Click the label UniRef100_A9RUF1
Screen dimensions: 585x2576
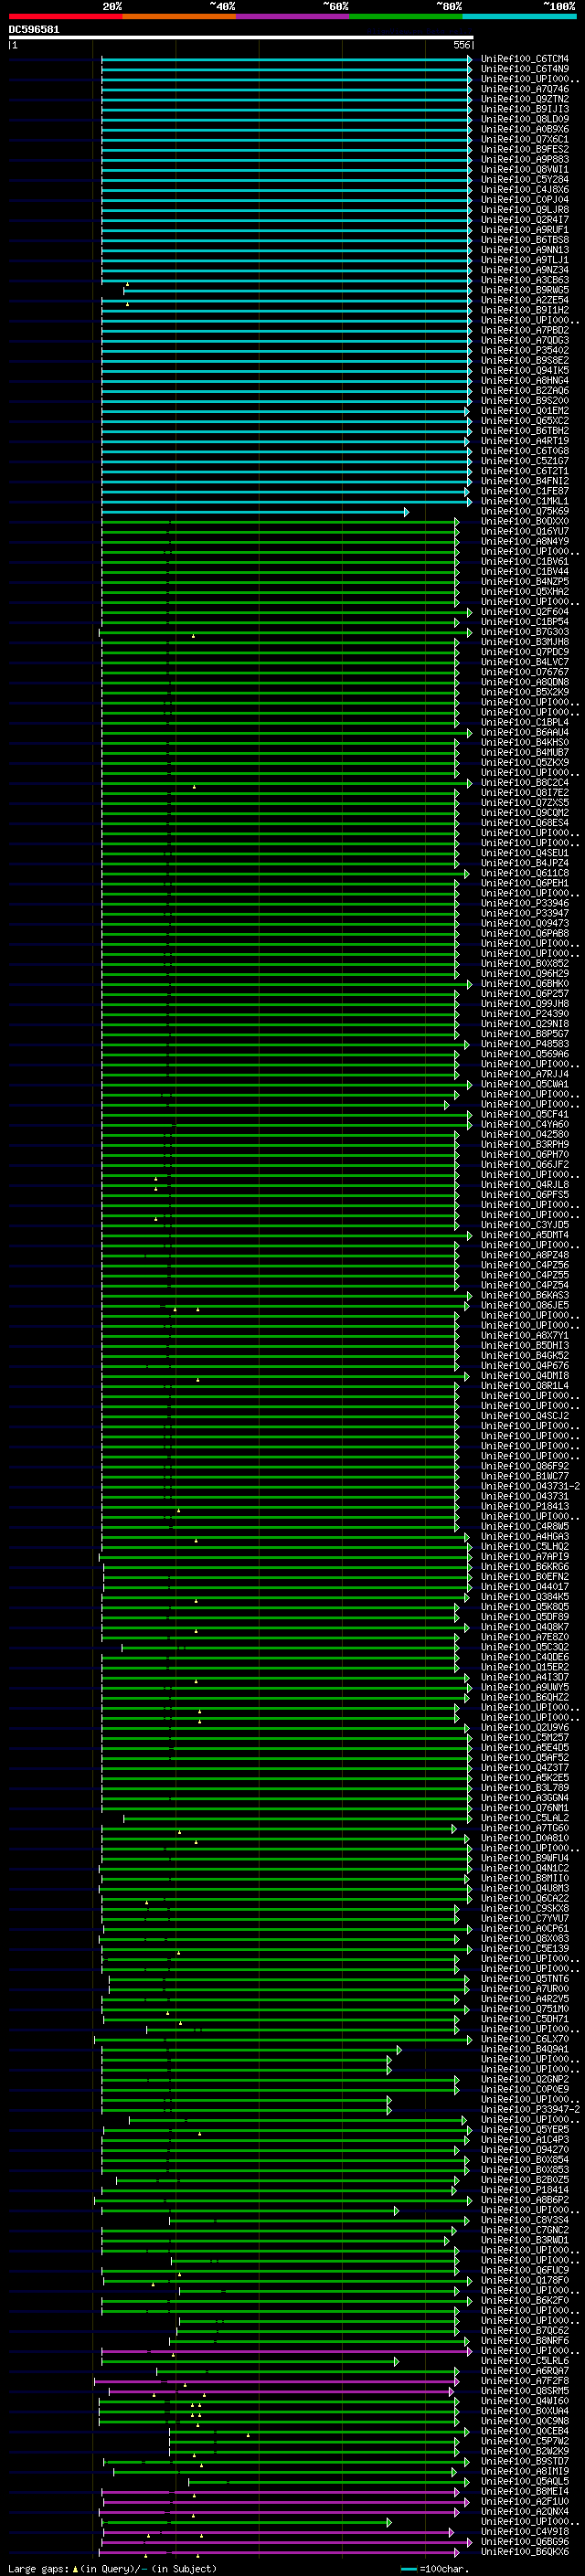pyautogui.click(x=525, y=229)
